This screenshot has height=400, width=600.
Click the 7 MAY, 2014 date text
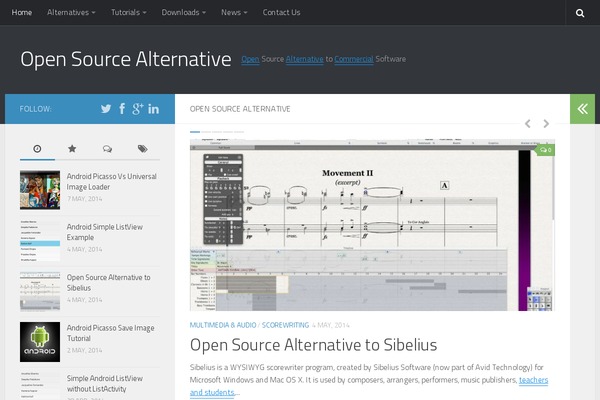[x=85, y=199]
